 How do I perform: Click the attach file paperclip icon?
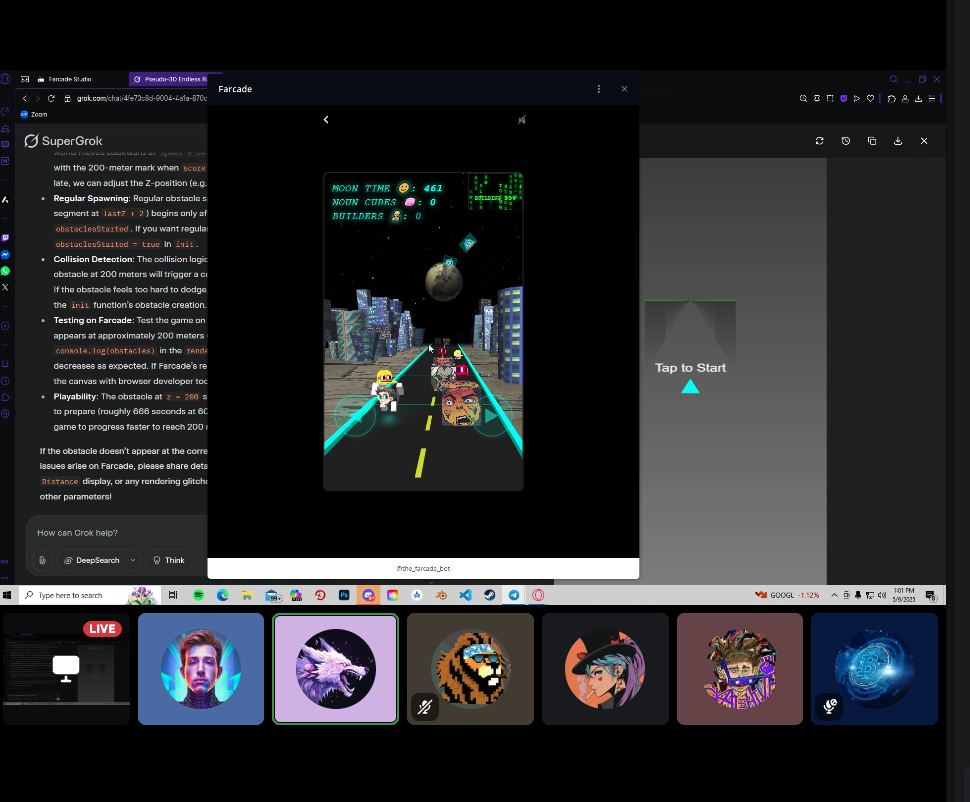tap(42, 561)
